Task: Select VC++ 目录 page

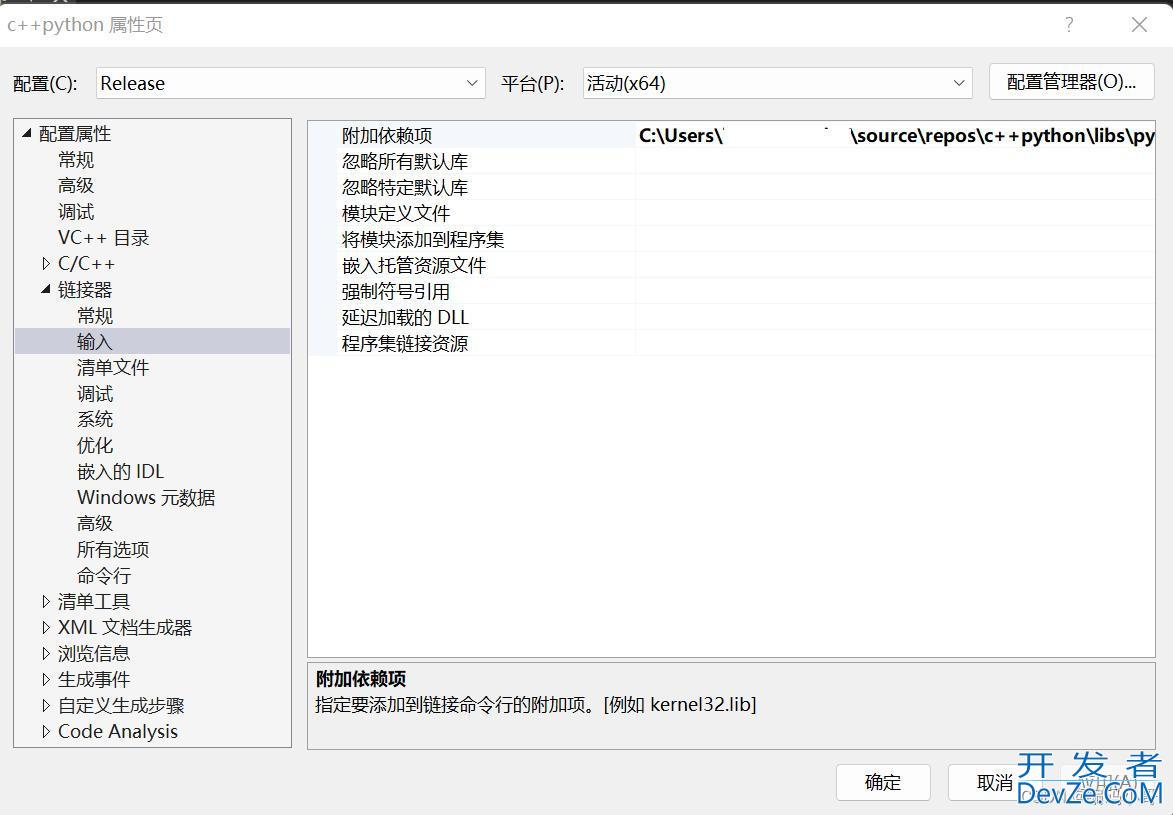Action: 104,238
